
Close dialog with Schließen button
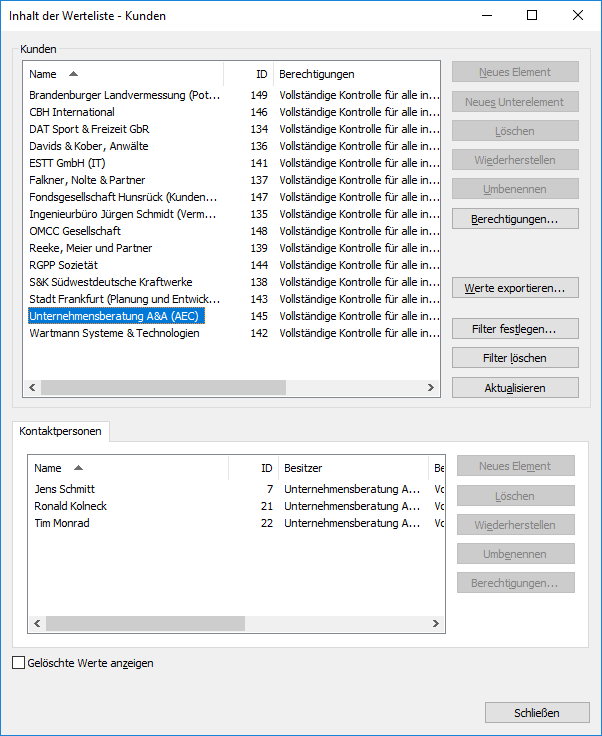pyautogui.click(x=537, y=713)
